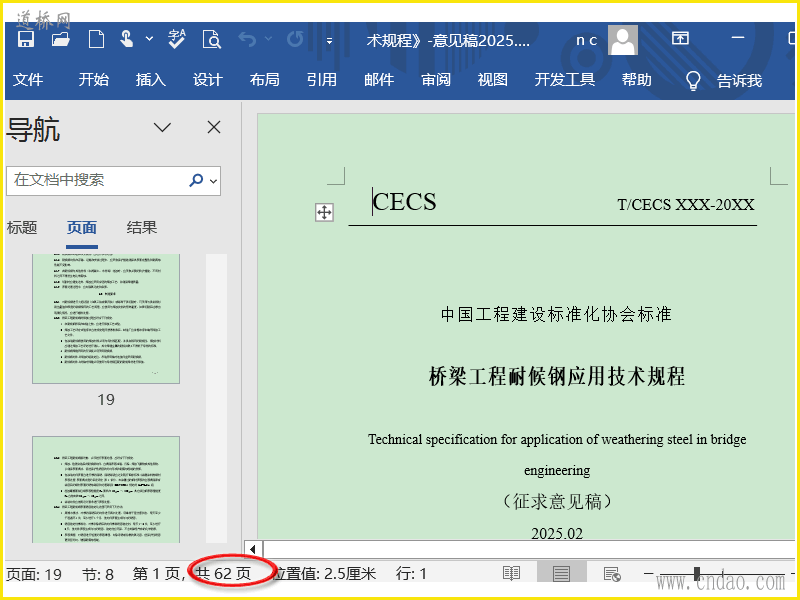Screen dimensions: 800x600
Task: Open the 邮件 ribbon tab
Action: [x=379, y=80]
